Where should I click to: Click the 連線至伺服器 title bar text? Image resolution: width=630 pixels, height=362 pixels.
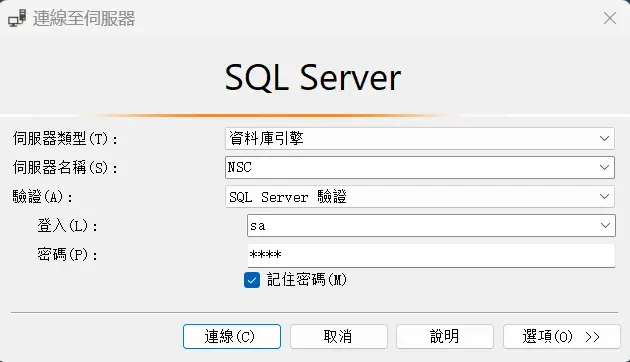point(84,18)
